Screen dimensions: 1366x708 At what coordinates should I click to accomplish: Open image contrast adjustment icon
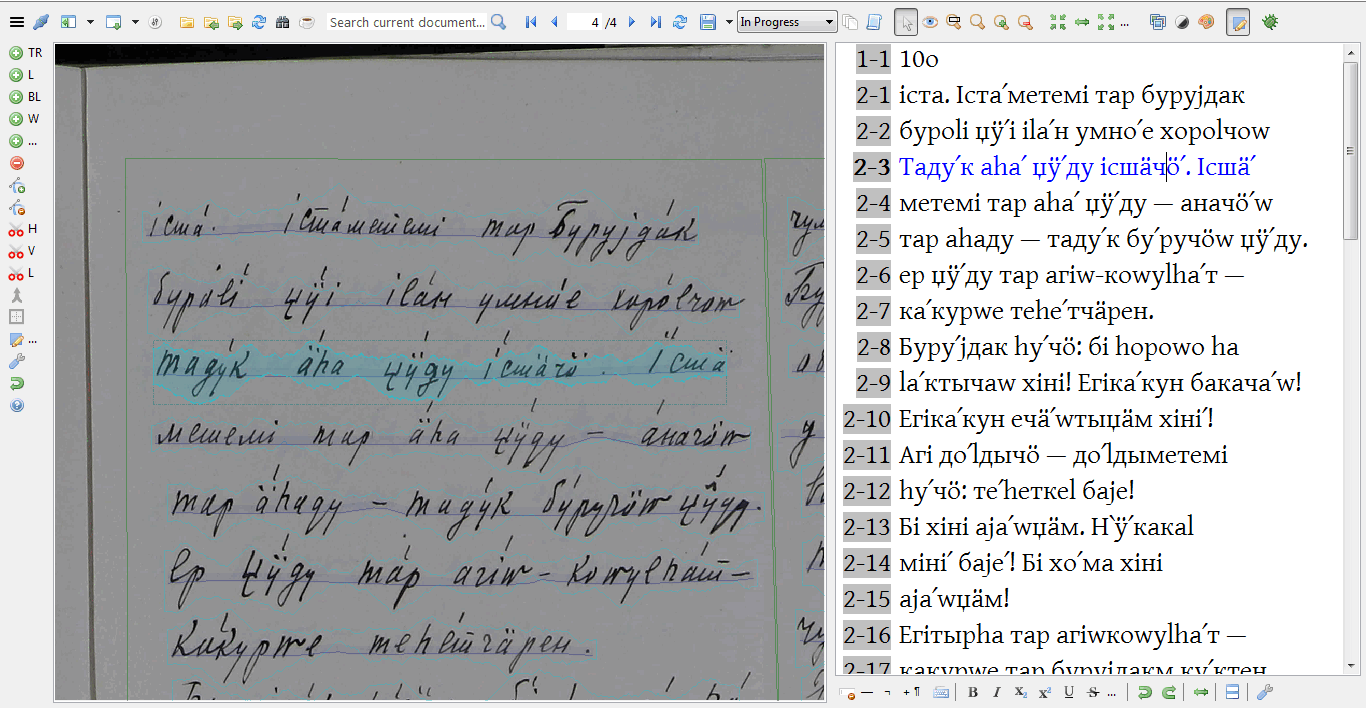pos(1182,22)
